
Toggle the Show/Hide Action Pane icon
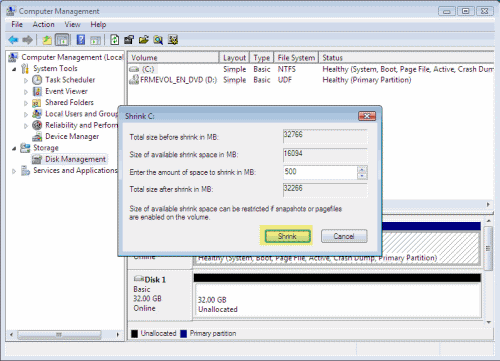[x=95, y=40]
